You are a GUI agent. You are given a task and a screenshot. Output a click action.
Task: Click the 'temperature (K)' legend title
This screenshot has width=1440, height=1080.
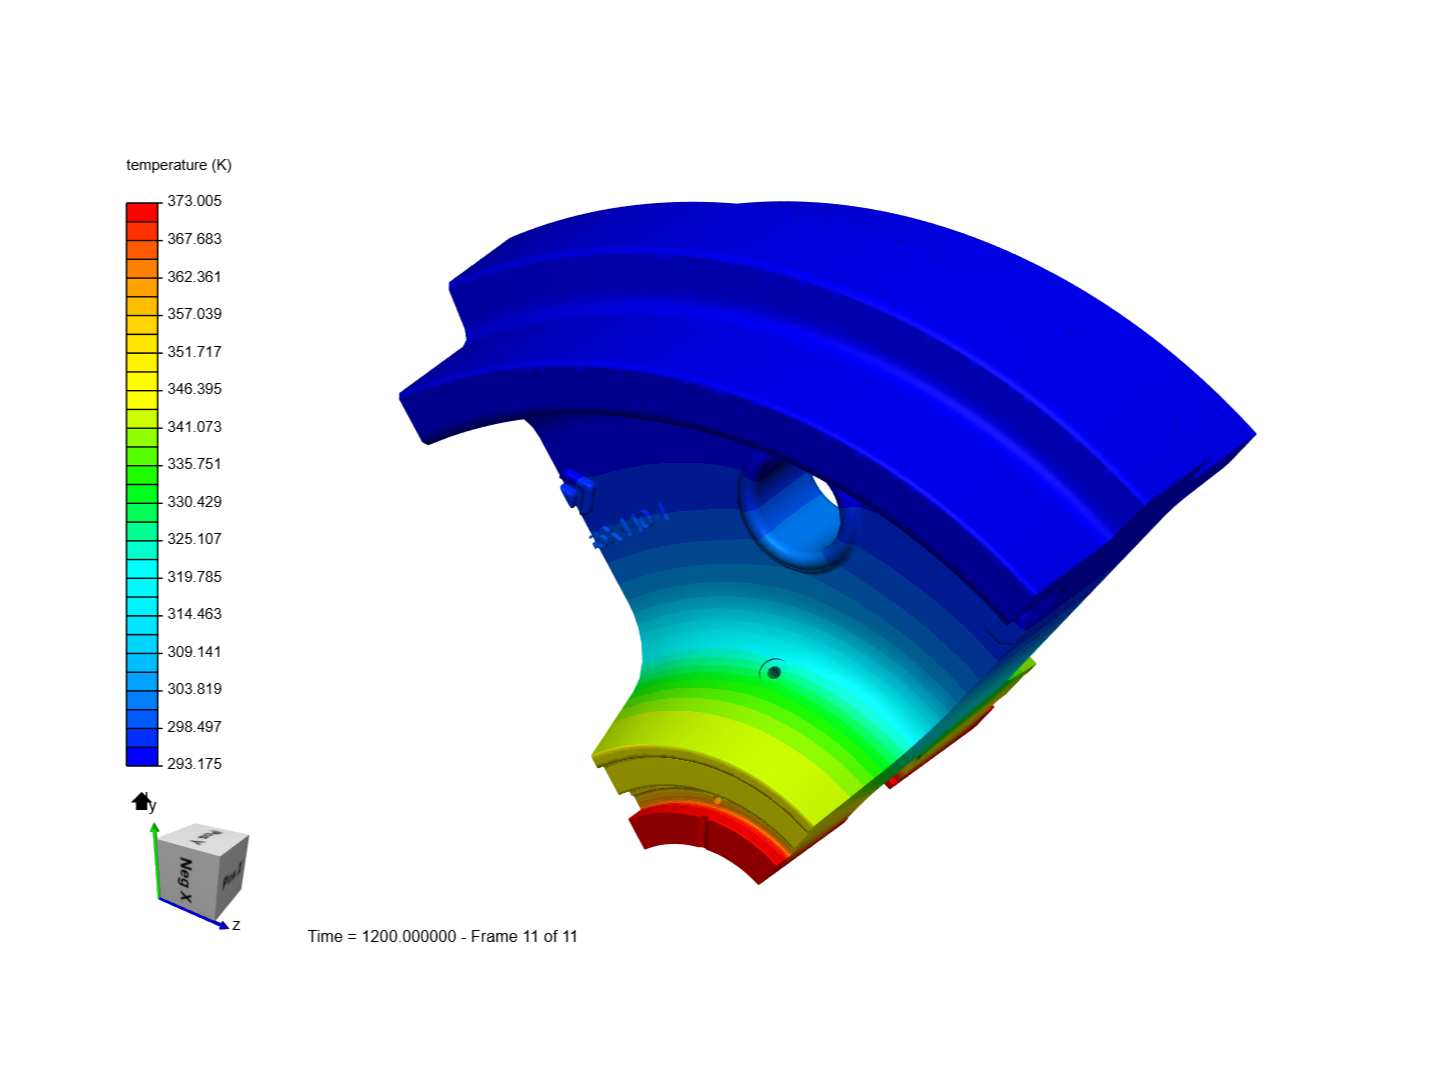point(179,165)
